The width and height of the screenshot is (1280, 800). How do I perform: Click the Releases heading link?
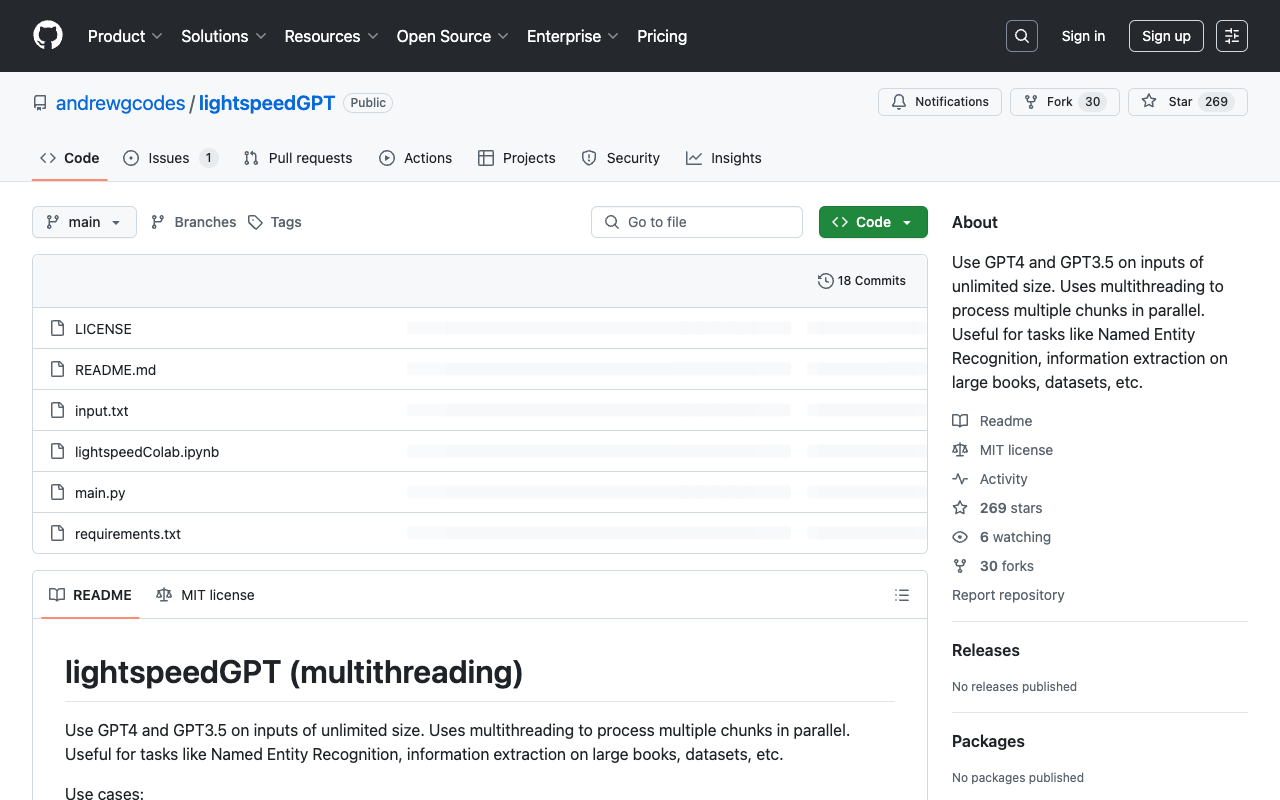(986, 650)
